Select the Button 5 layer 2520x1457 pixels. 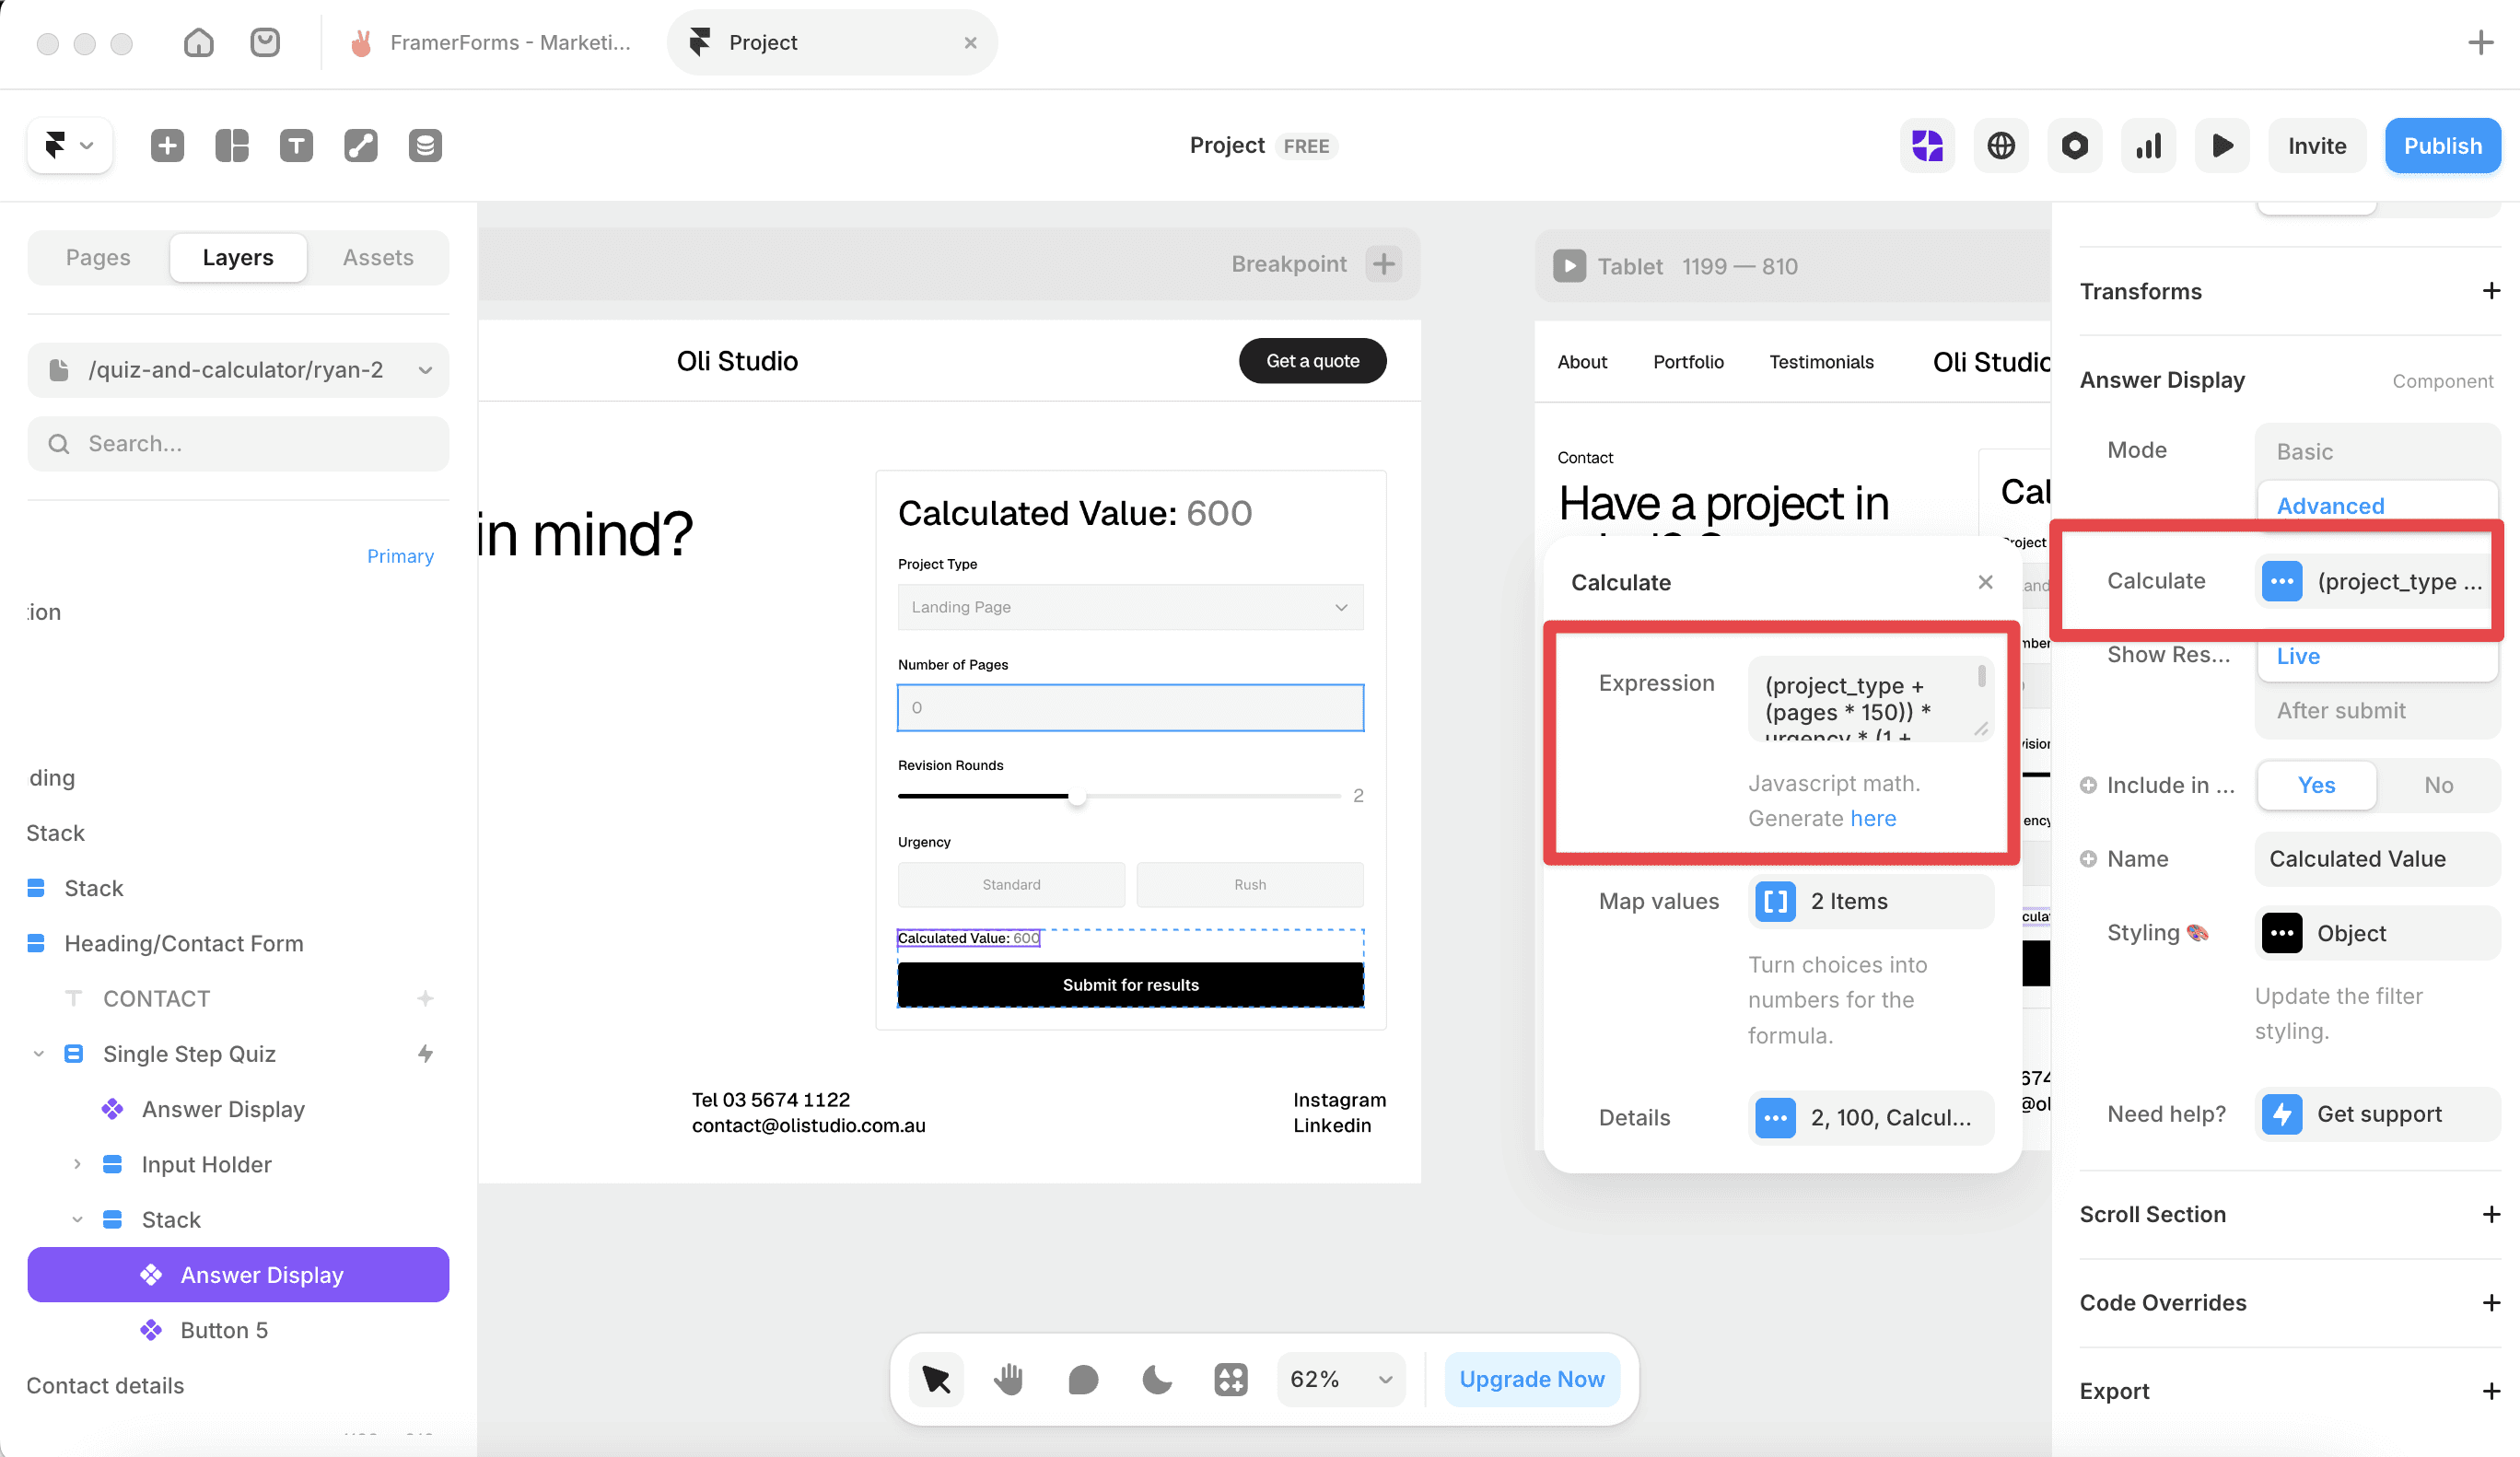tap(224, 1330)
